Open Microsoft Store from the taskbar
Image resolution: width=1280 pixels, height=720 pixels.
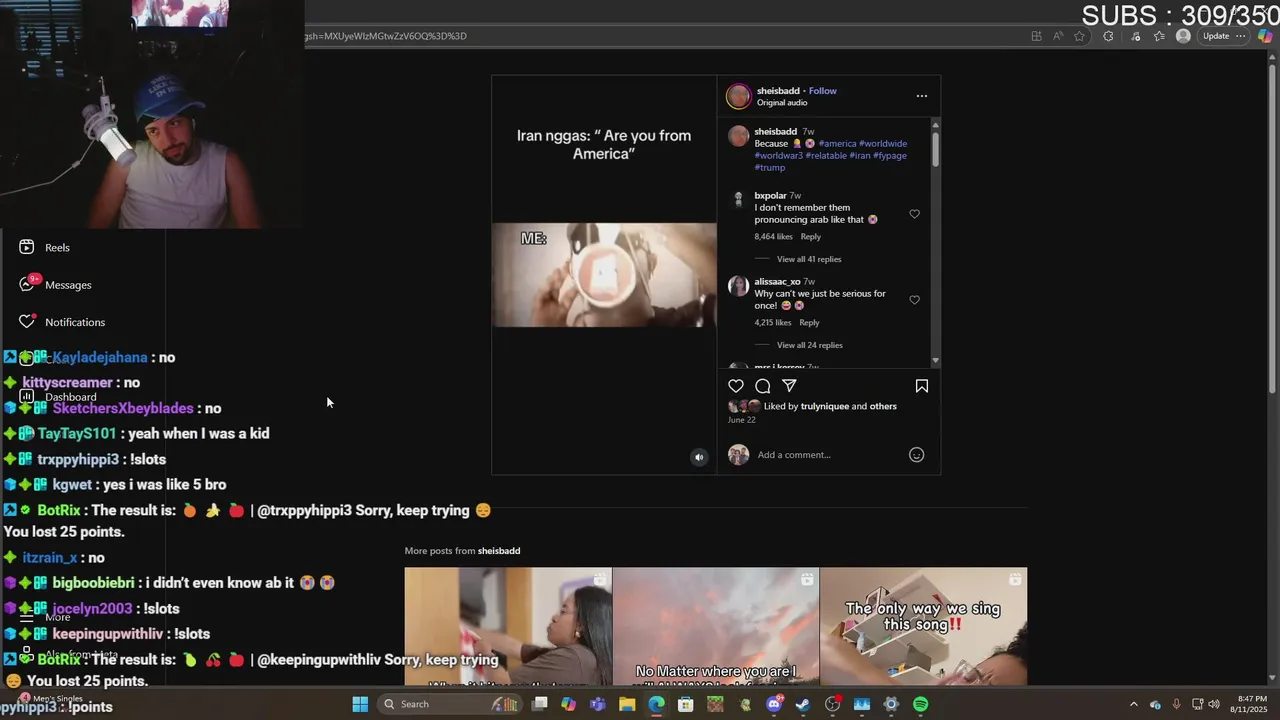pos(686,704)
